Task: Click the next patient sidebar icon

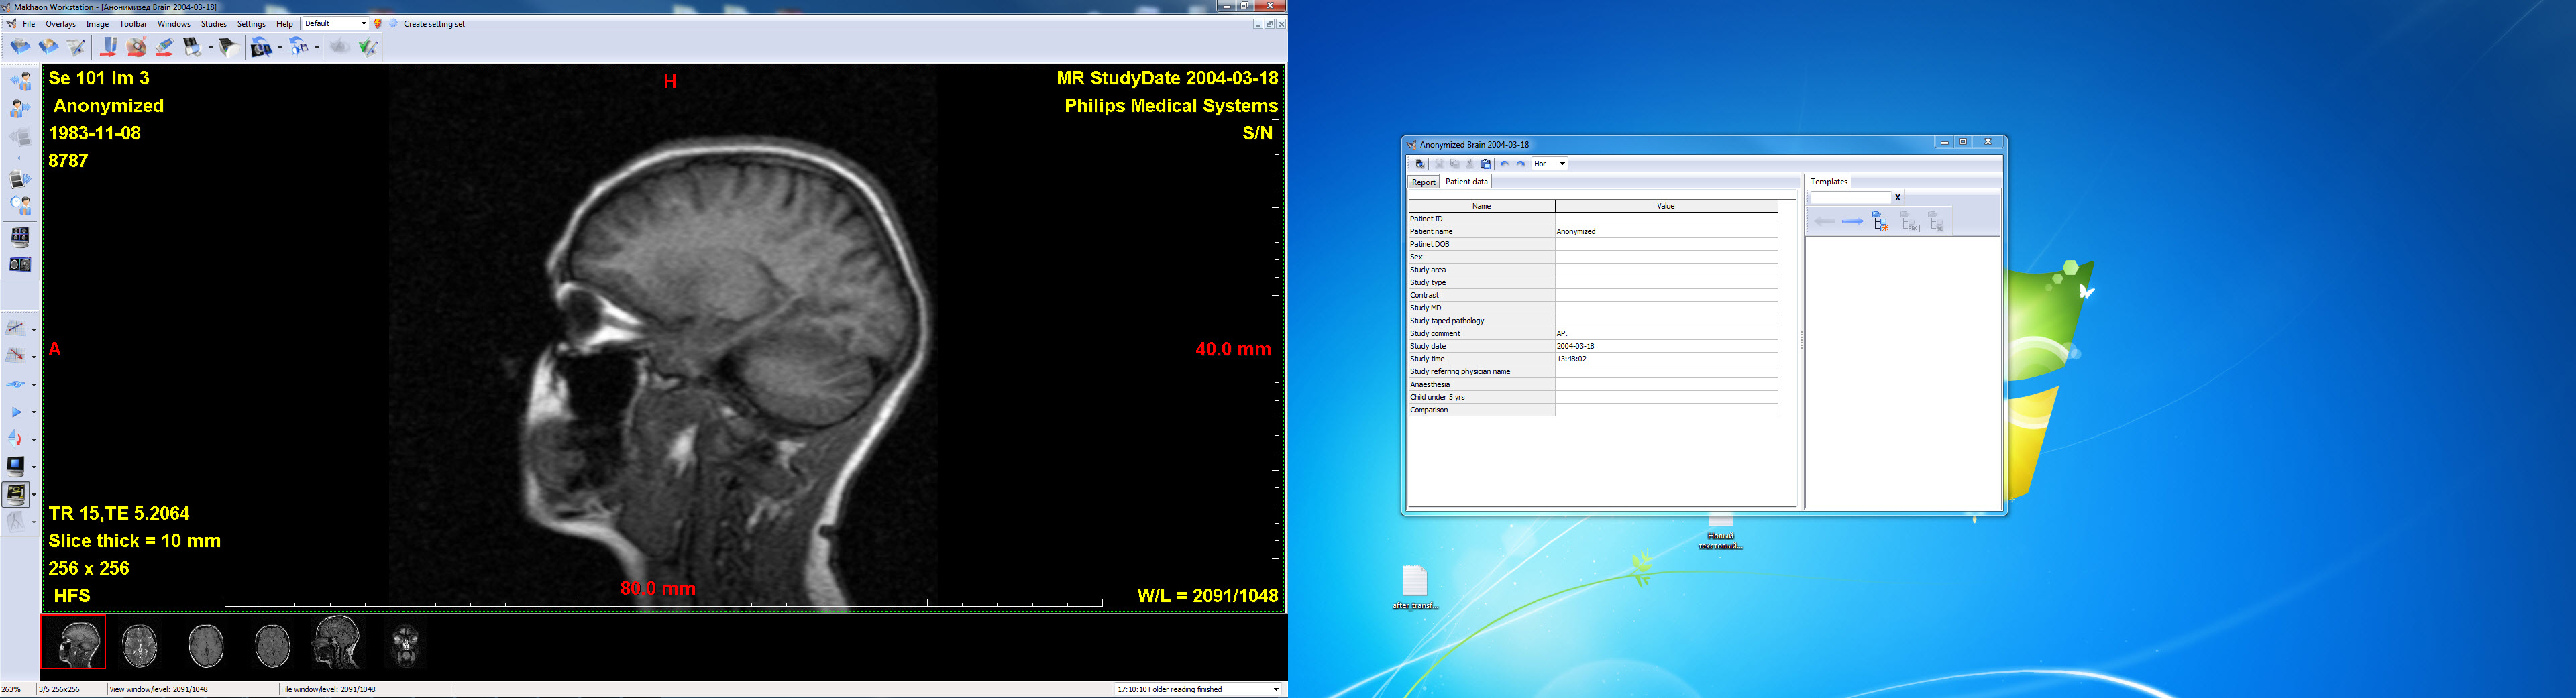Action: coord(20,108)
